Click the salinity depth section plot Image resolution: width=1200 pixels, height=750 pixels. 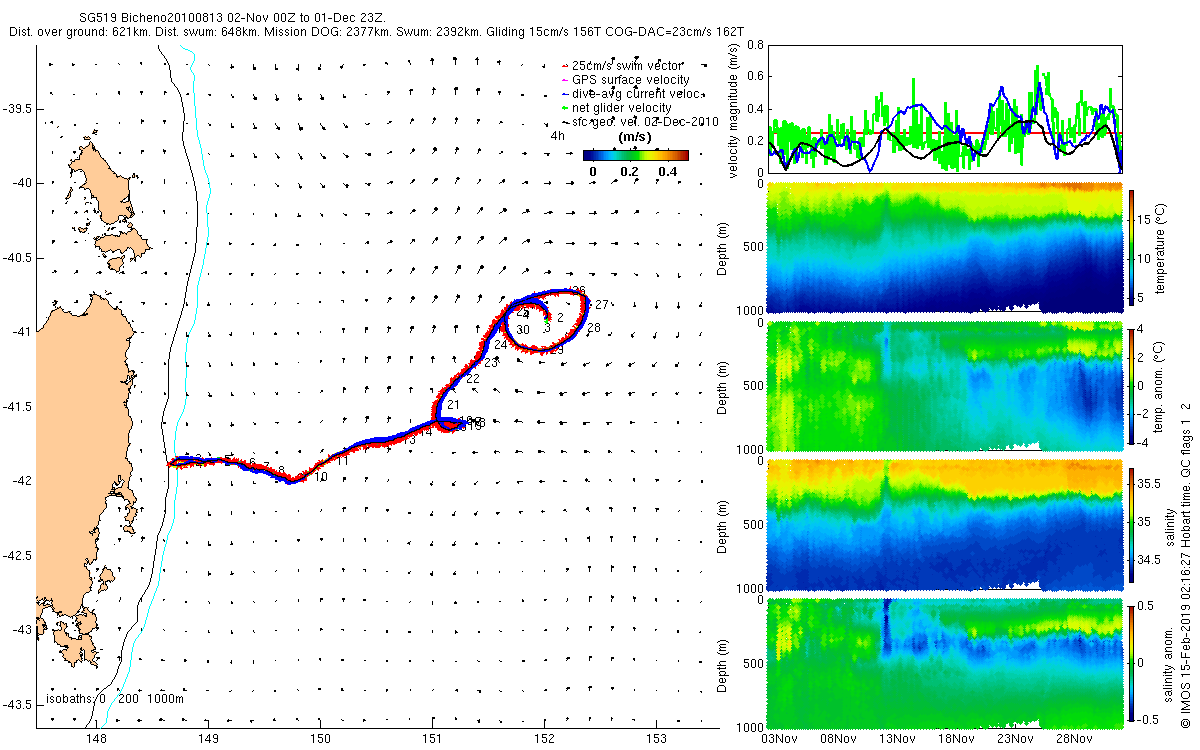[x=945, y=523]
